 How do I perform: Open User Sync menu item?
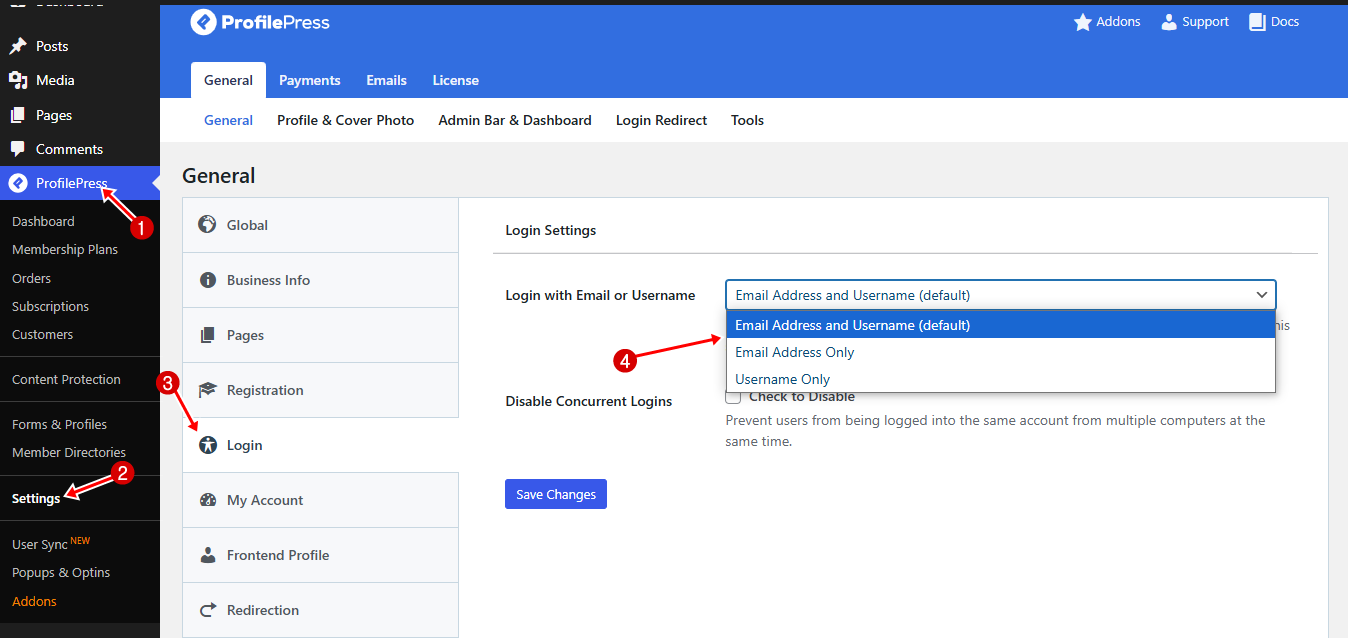pyautogui.click(x=40, y=544)
